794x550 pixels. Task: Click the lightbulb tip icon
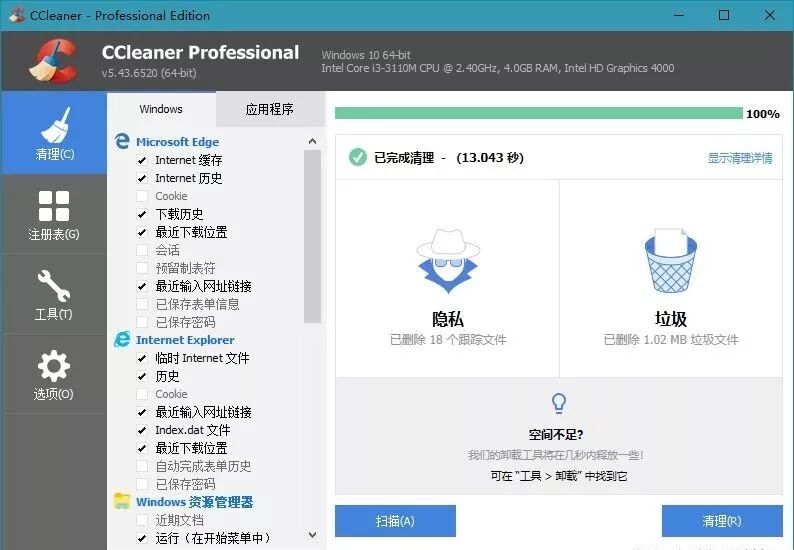559,403
